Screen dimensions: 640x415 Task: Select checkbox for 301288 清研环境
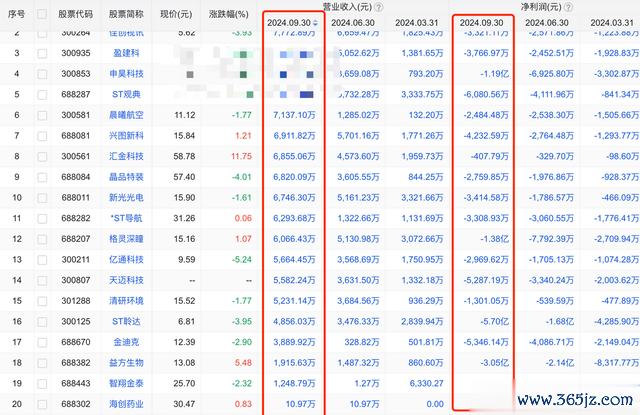coord(42,301)
